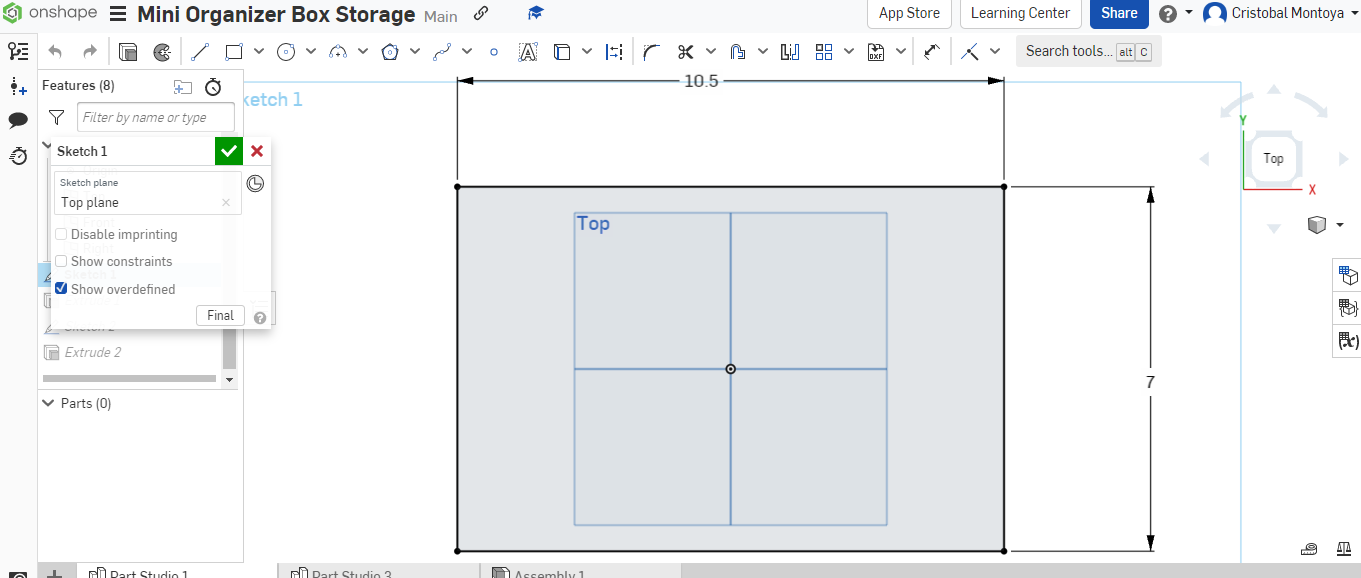Select the Sketch fillet tool
The height and width of the screenshot is (578, 1361).
pos(651,52)
